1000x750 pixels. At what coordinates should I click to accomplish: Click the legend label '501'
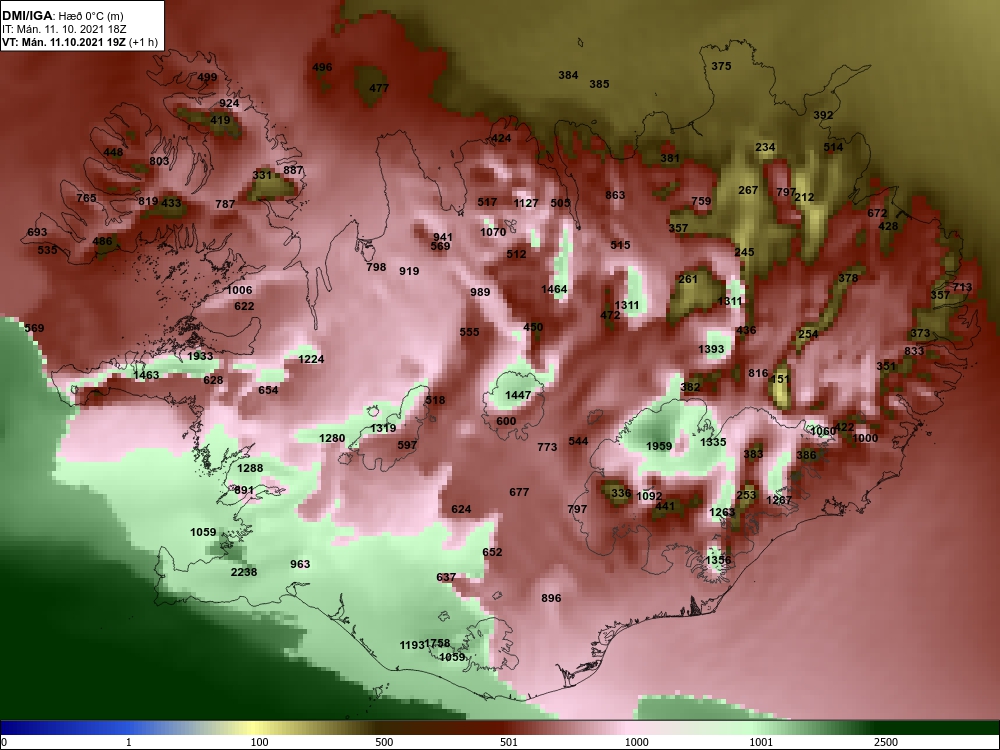click(x=509, y=742)
